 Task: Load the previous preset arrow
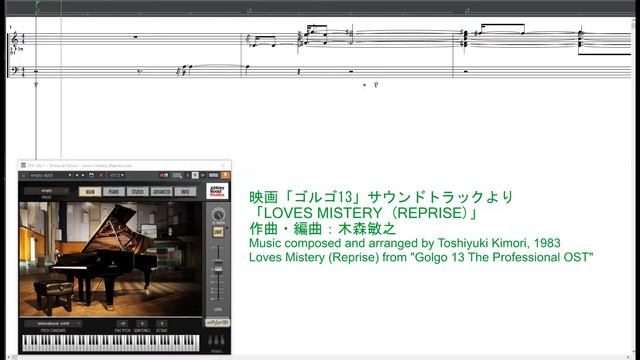click(x=77, y=175)
